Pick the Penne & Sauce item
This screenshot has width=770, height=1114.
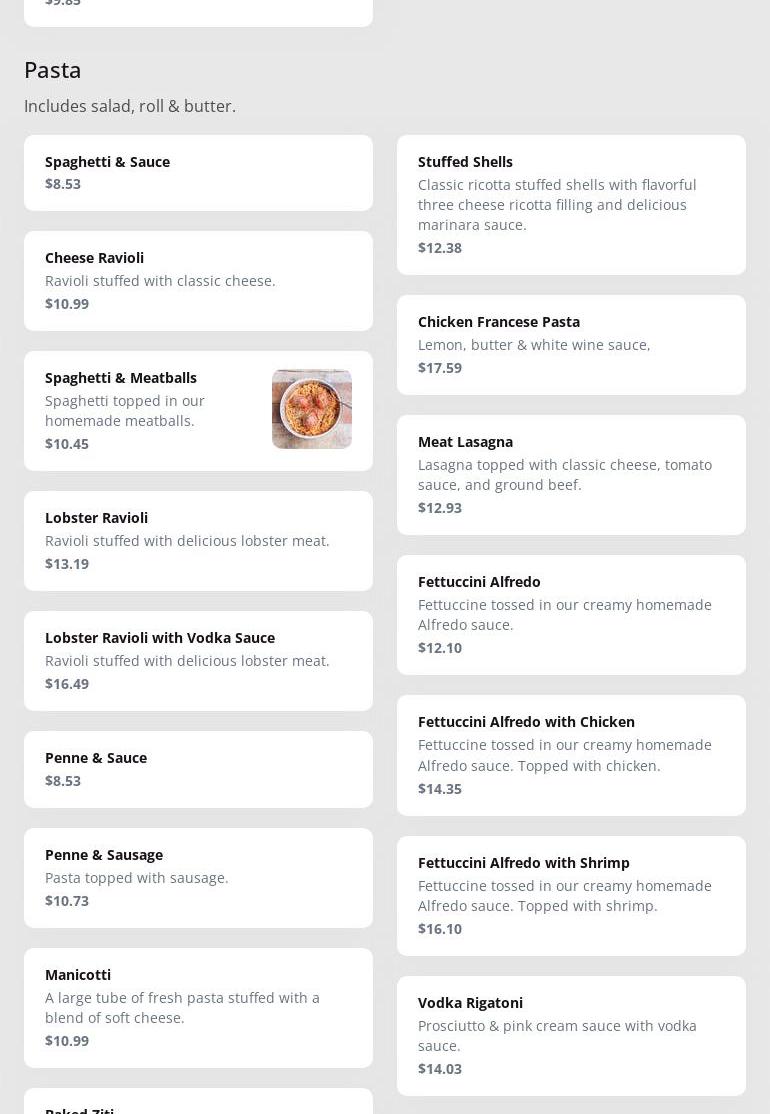[198, 769]
